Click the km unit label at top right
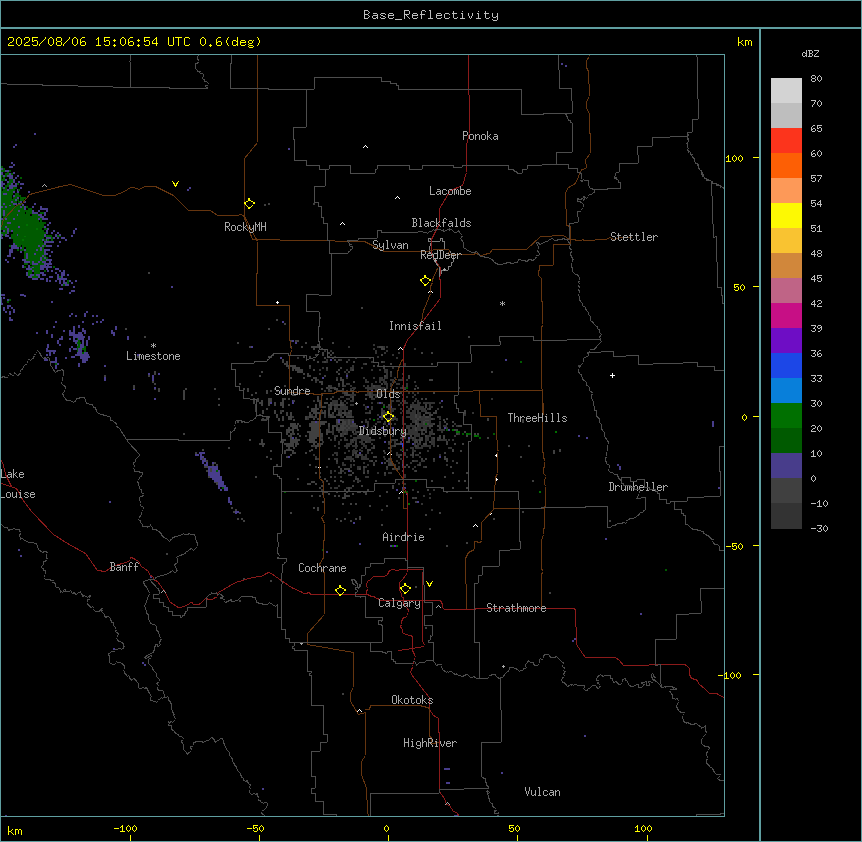862x842 pixels. pos(744,42)
